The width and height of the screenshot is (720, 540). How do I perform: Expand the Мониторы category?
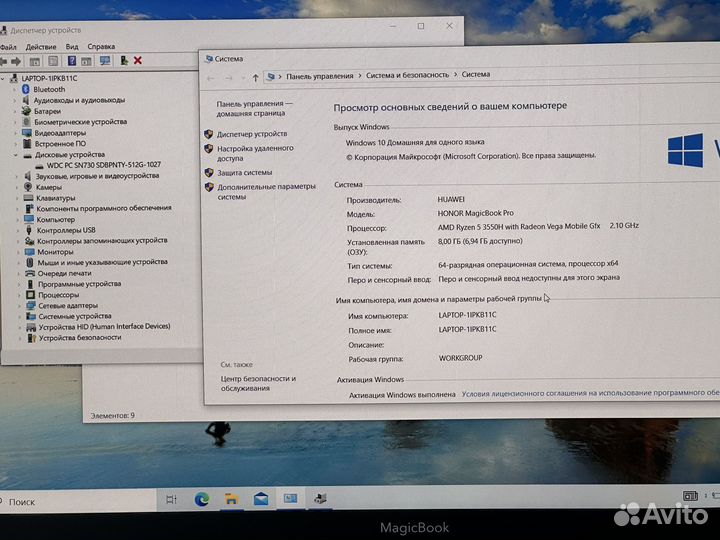(18, 252)
